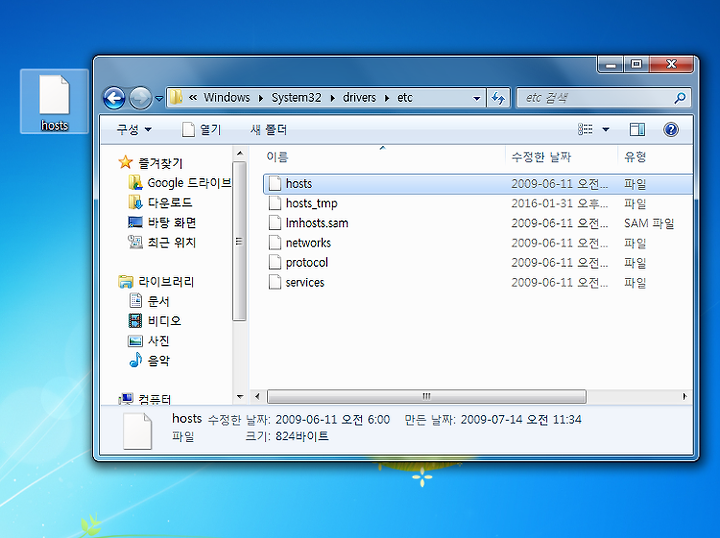Click the horizontal scroll right arrow
Screen dimensions: 720x538
[x=685, y=396]
